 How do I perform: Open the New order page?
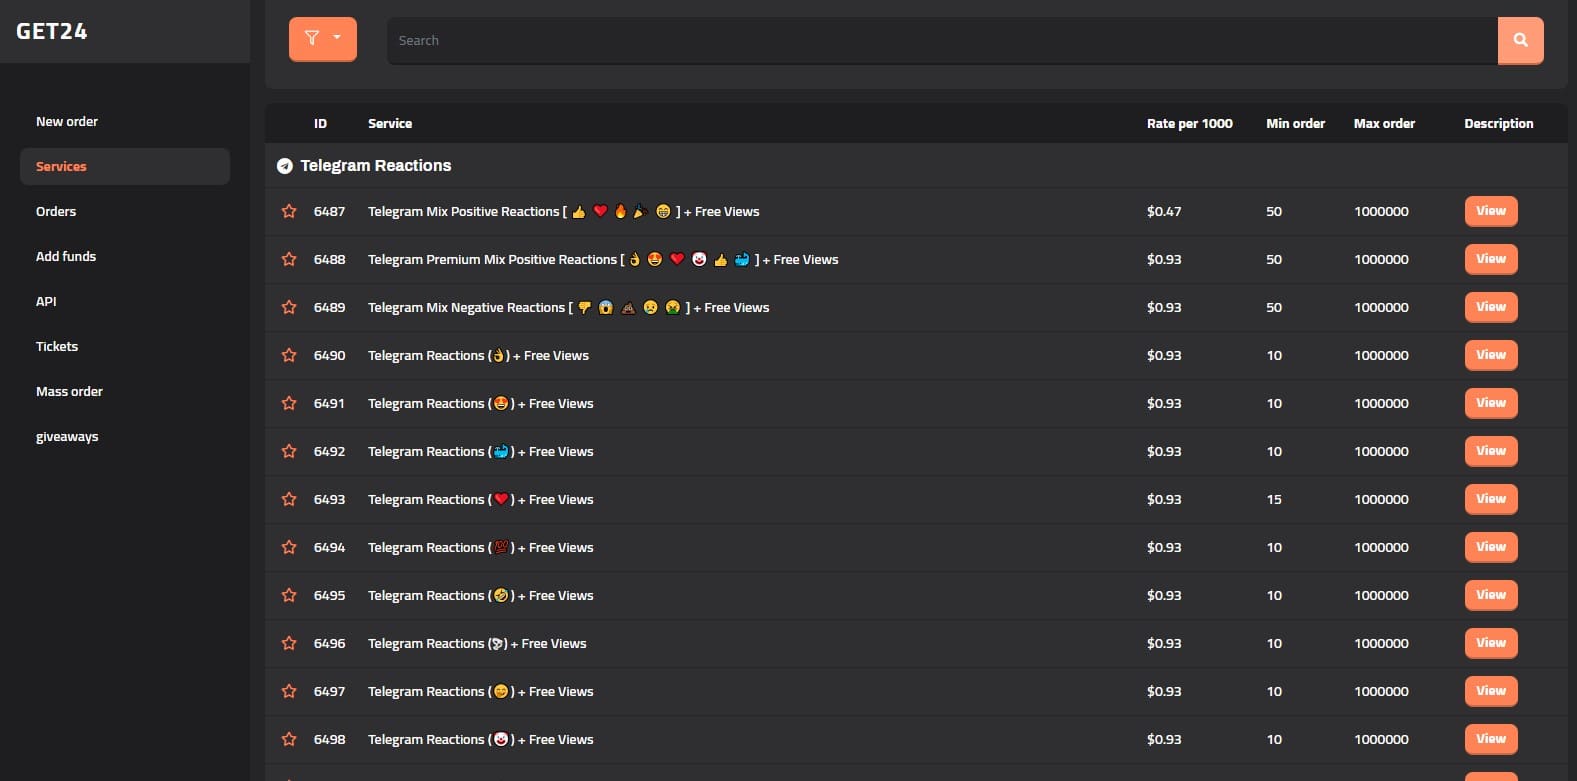click(67, 122)
